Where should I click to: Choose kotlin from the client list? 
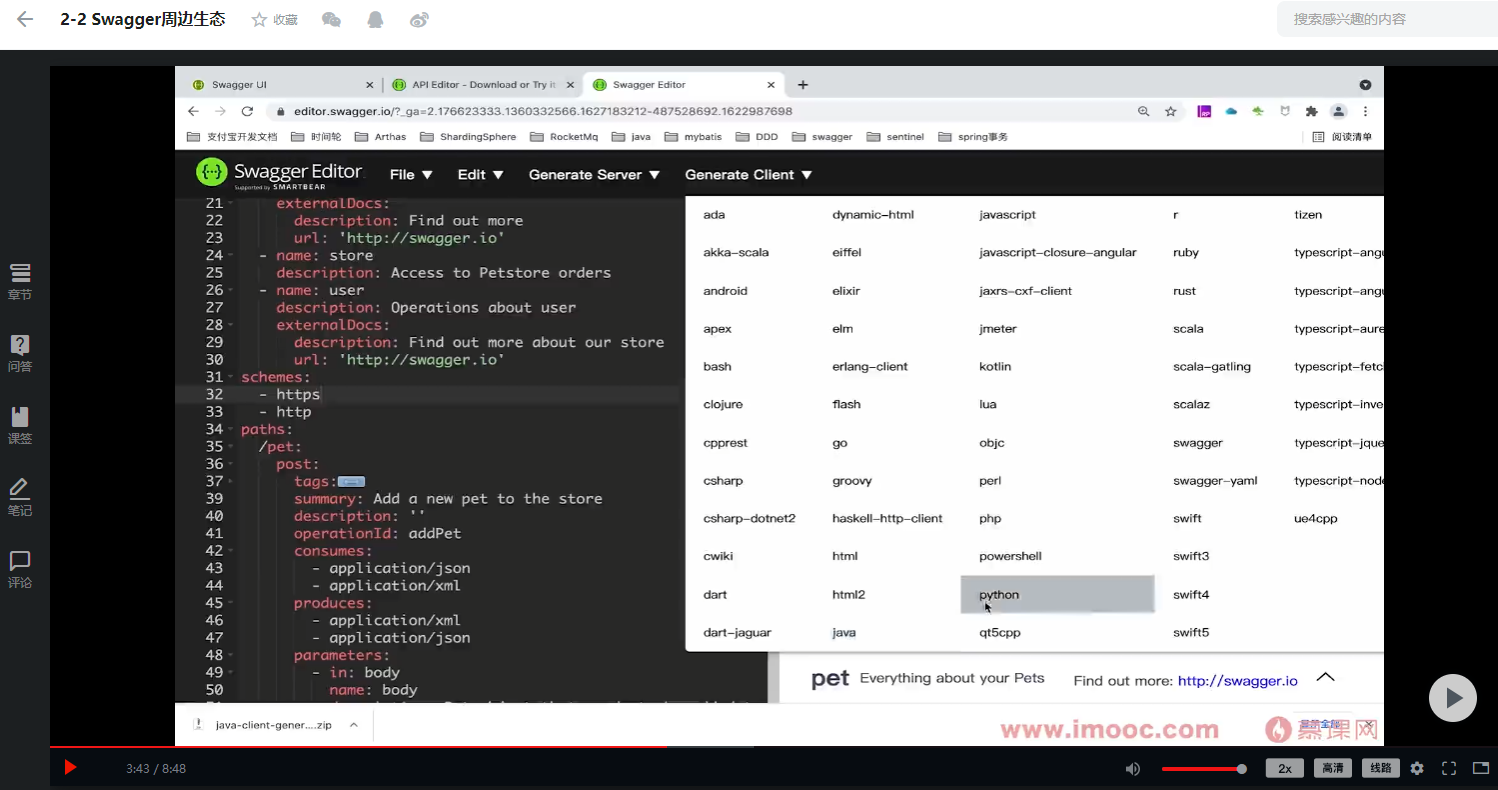[995, 367]
